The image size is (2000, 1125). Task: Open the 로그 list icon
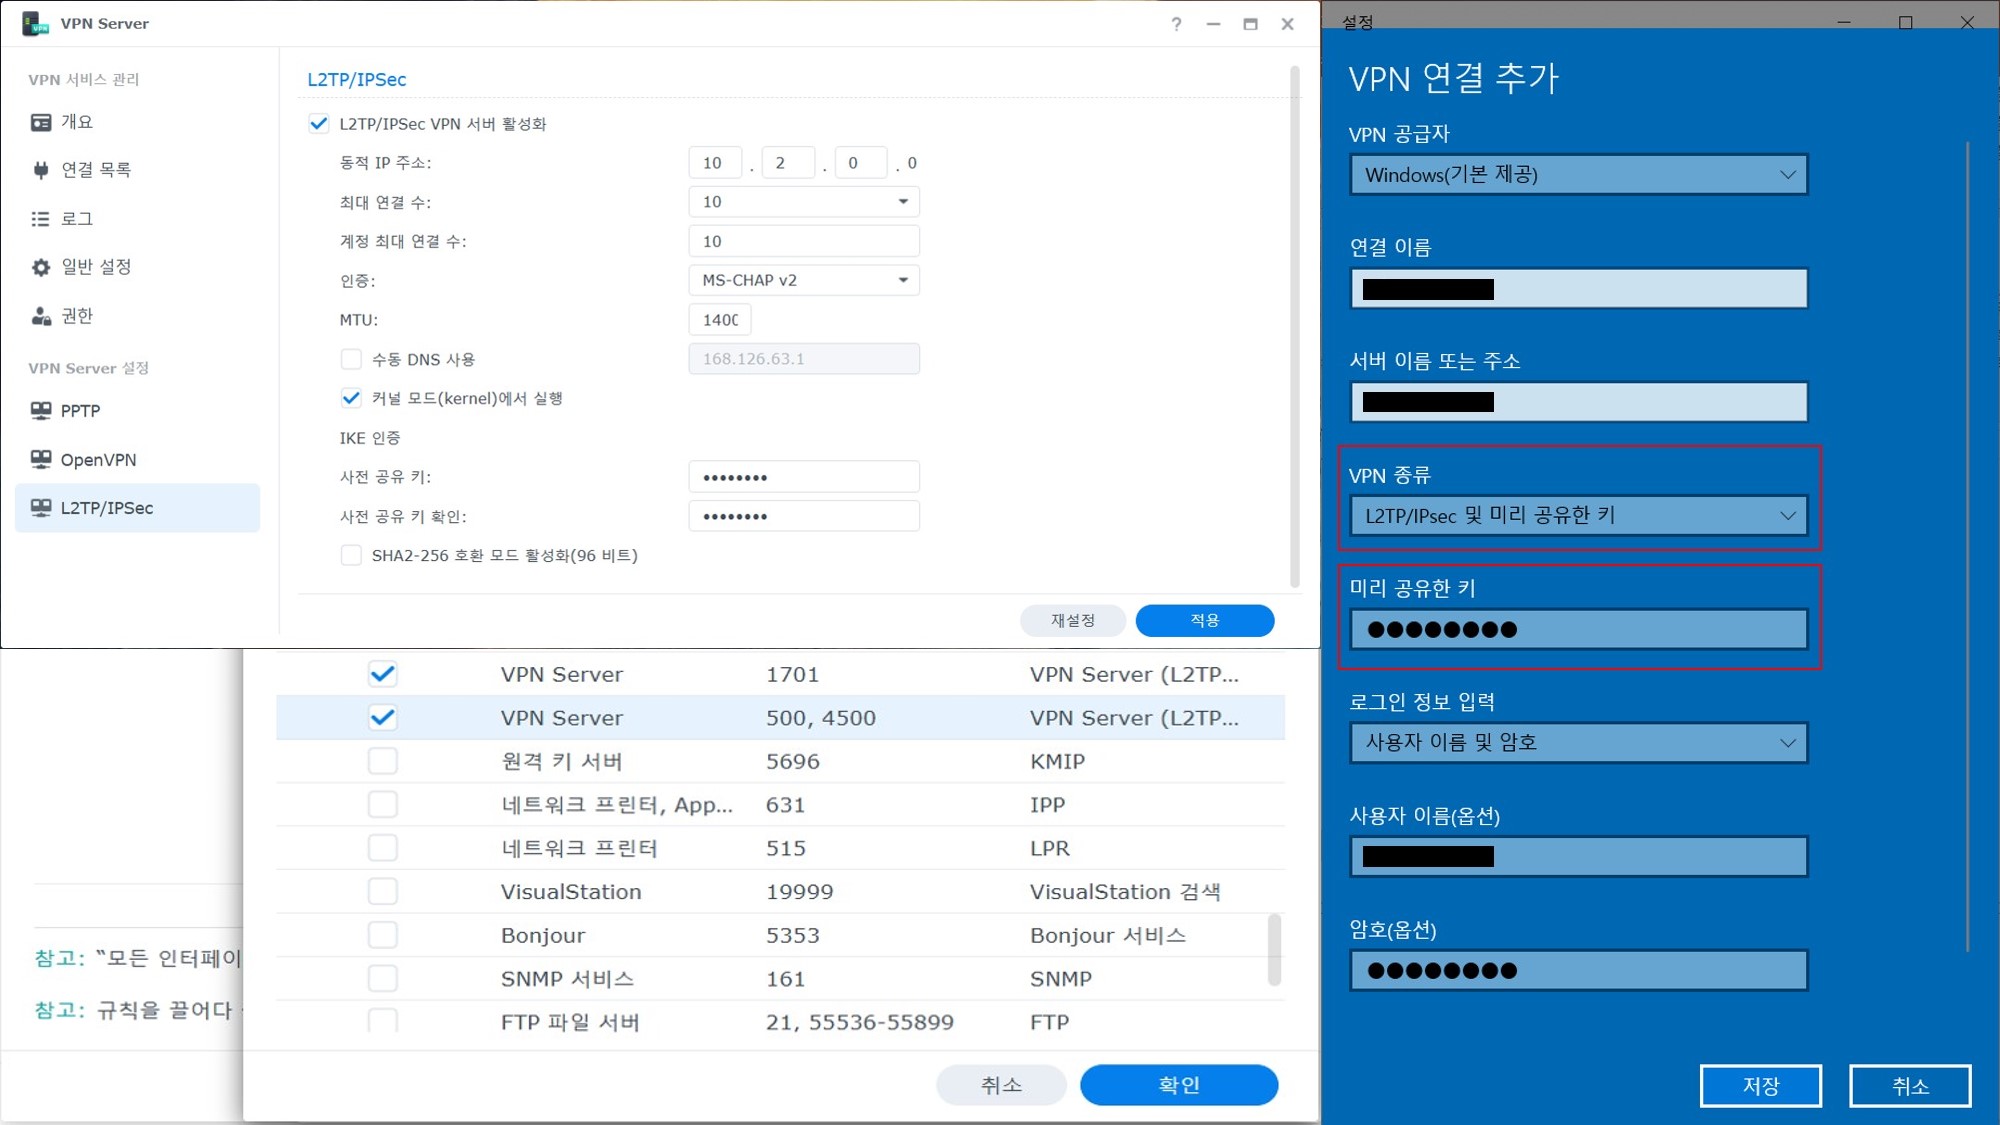click(x=41, y=219)
